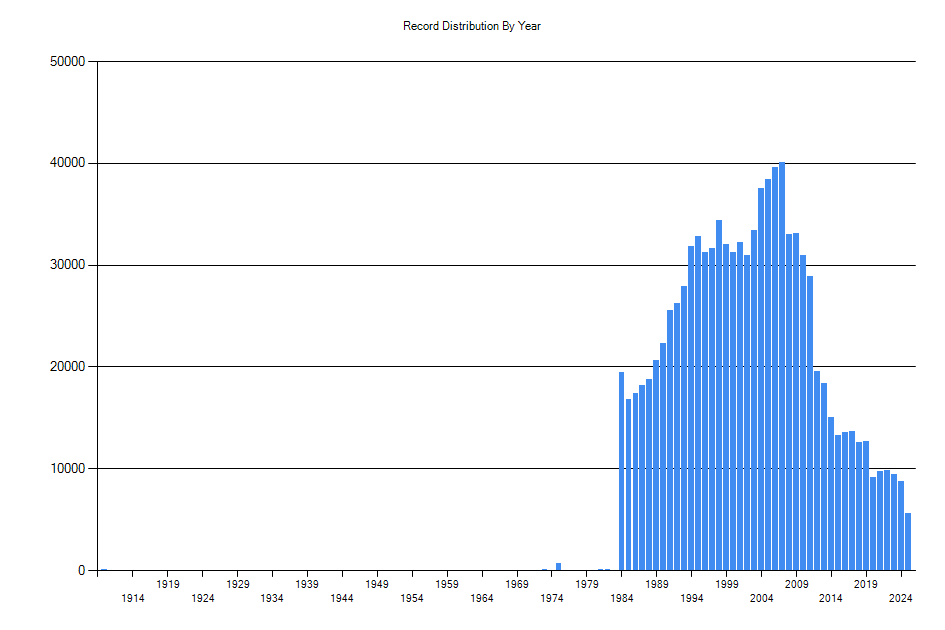Click the 2004 x-axis label
The width and height of the screenshot is (945, 630).
click(x=761, y=598)
